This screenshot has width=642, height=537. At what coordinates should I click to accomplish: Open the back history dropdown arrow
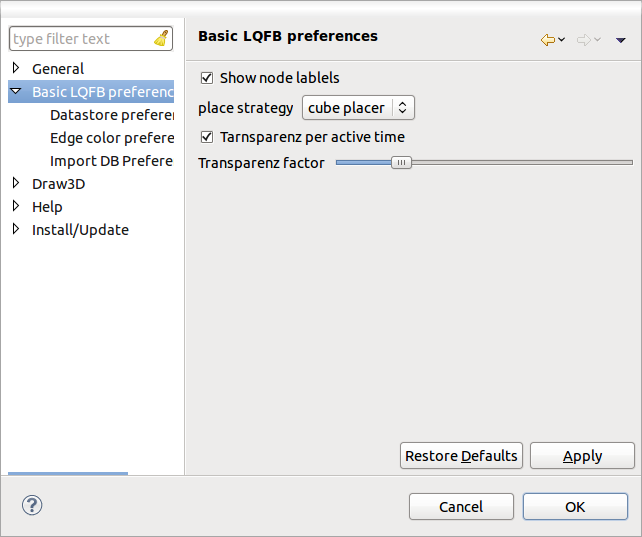[x=562, y=40]
